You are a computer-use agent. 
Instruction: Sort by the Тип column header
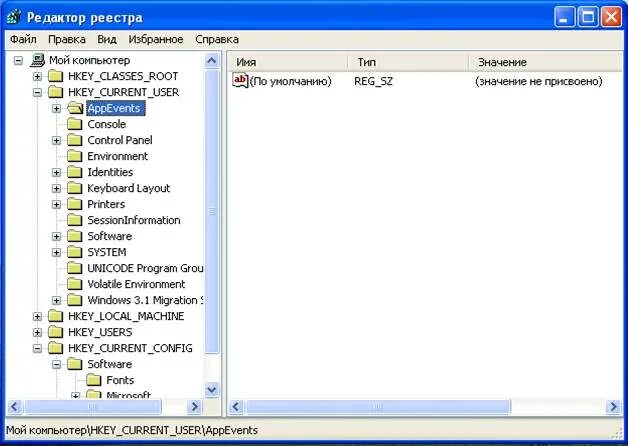408,62
